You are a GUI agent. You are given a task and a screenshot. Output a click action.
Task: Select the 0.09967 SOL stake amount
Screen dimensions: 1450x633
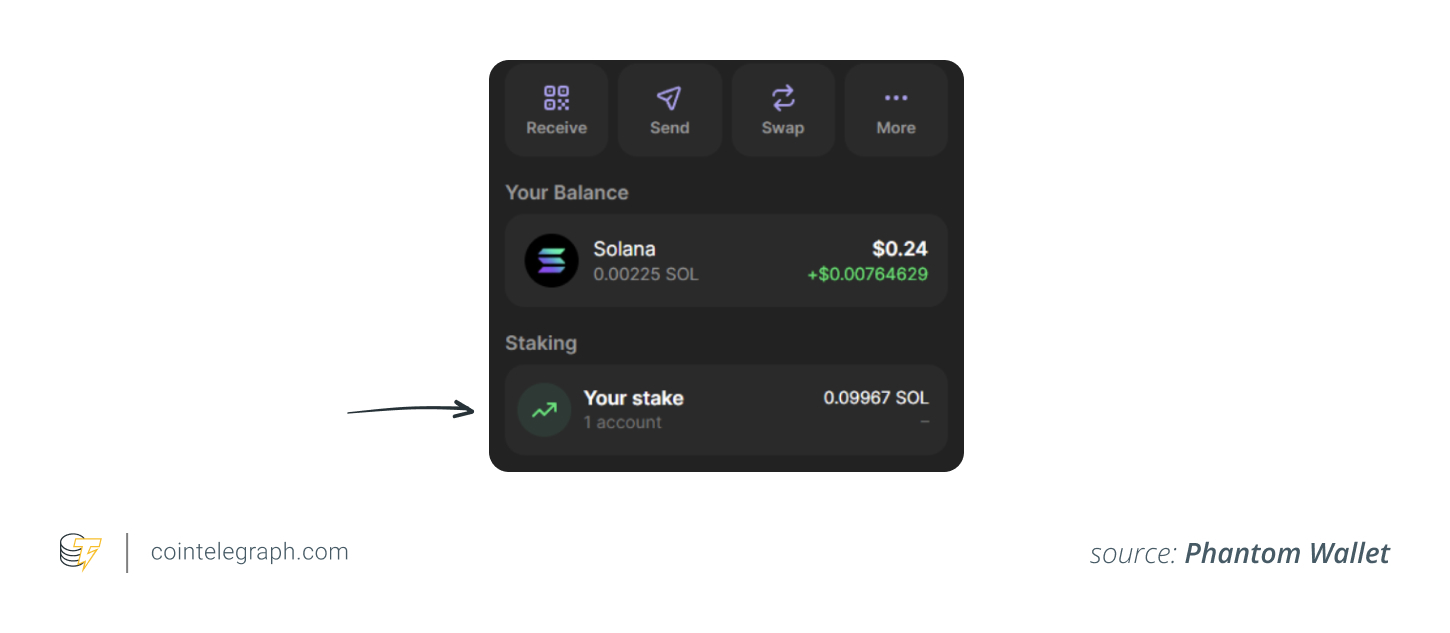pyautogui.click(x=877, y=397)
